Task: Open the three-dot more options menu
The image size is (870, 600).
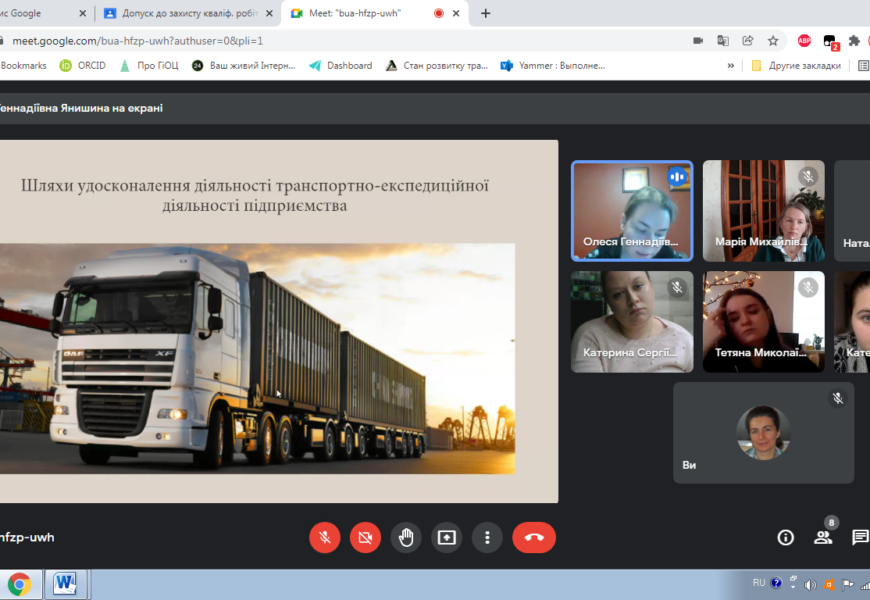Action: coord(487,537)
